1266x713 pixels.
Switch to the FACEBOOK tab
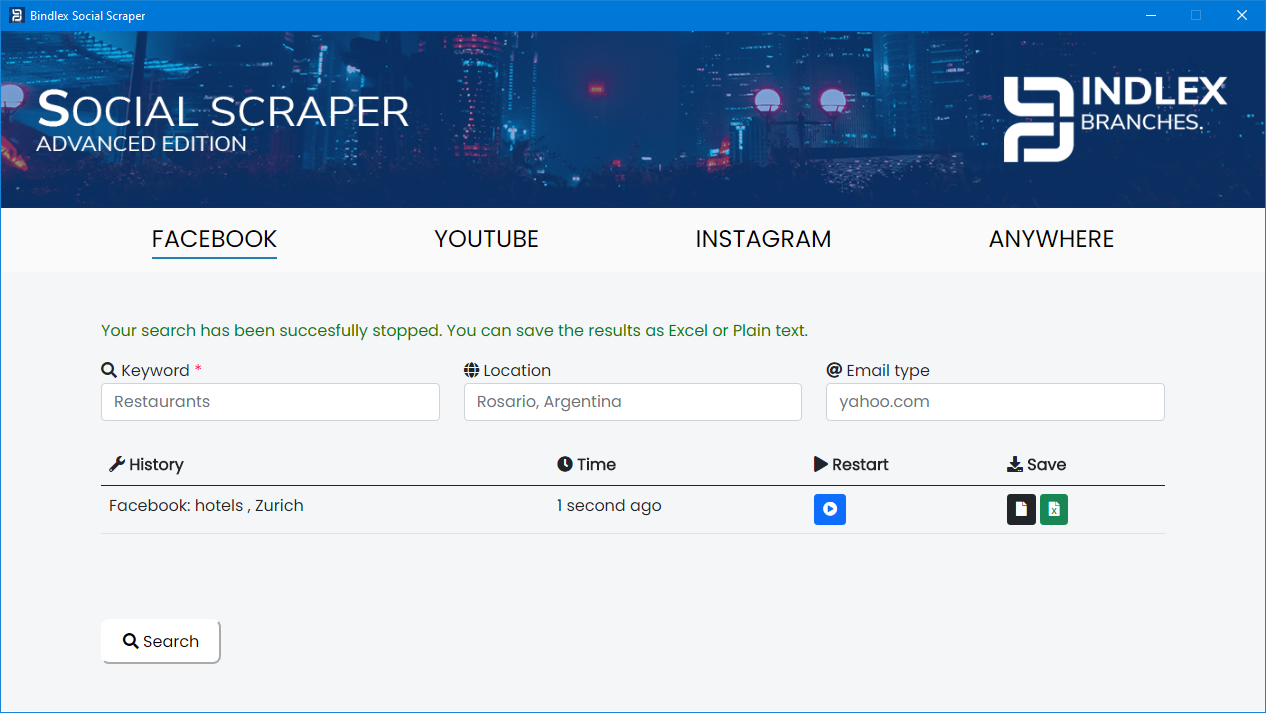click(x=214, y=239)
